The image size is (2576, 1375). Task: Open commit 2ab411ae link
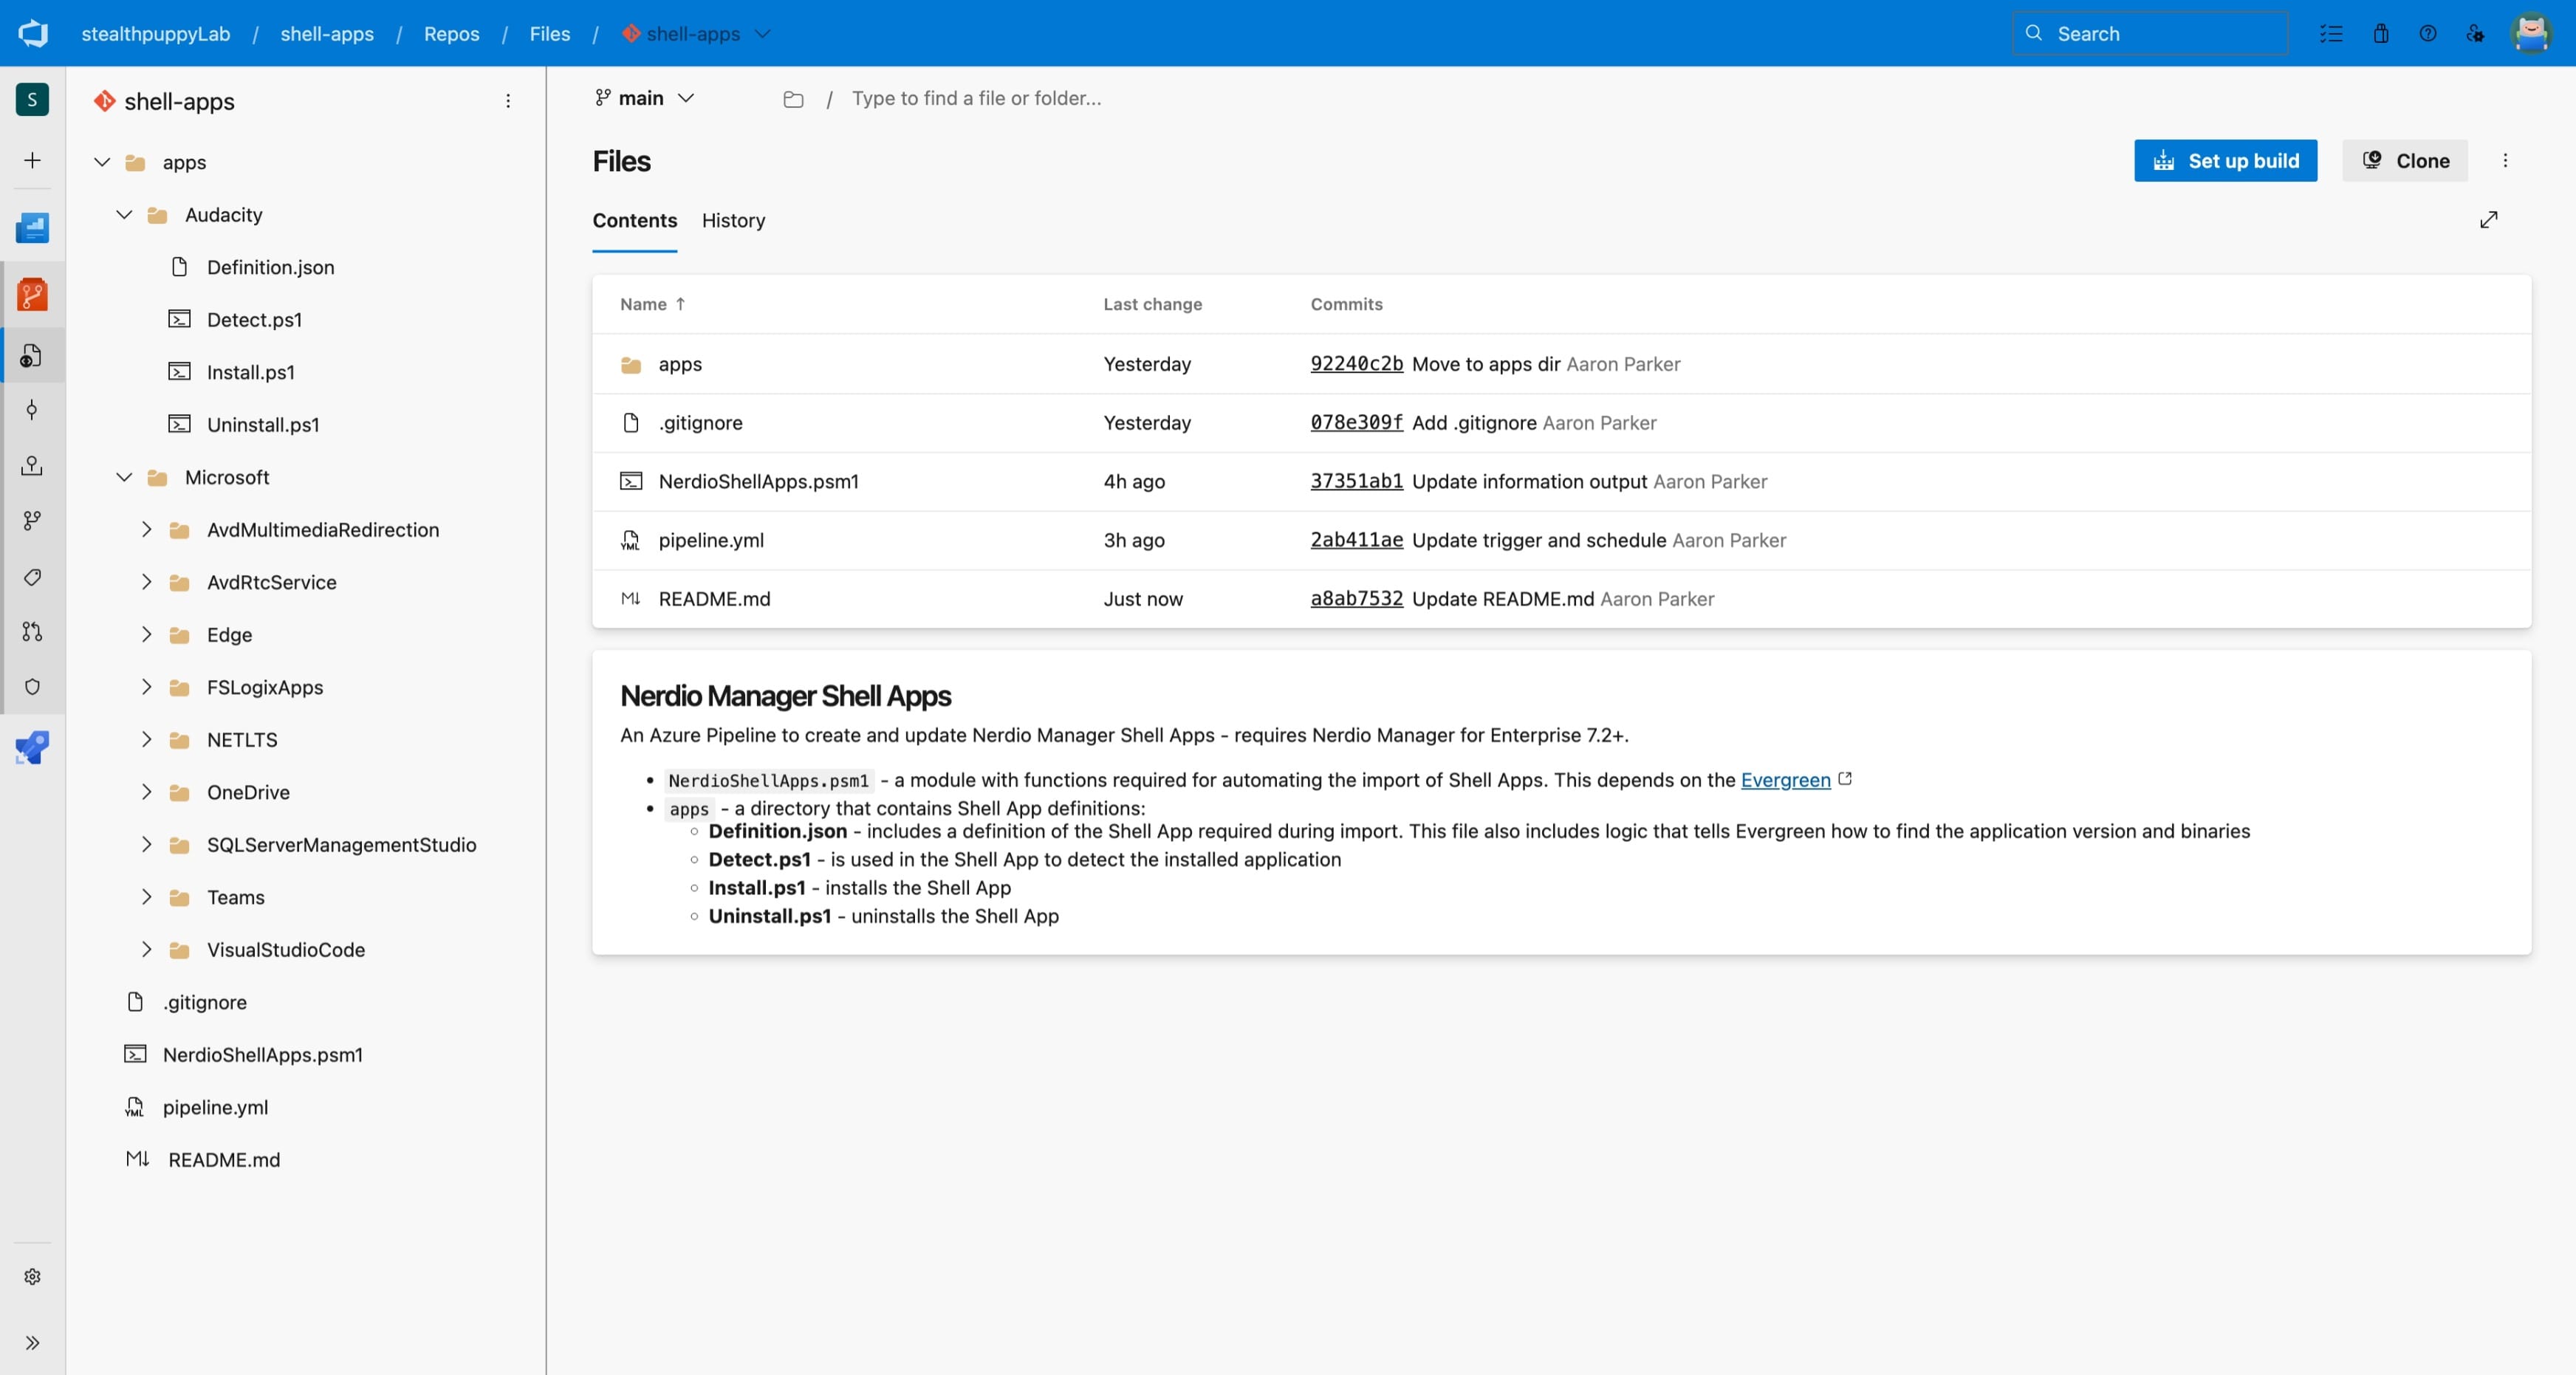(x=1356, y=540)
